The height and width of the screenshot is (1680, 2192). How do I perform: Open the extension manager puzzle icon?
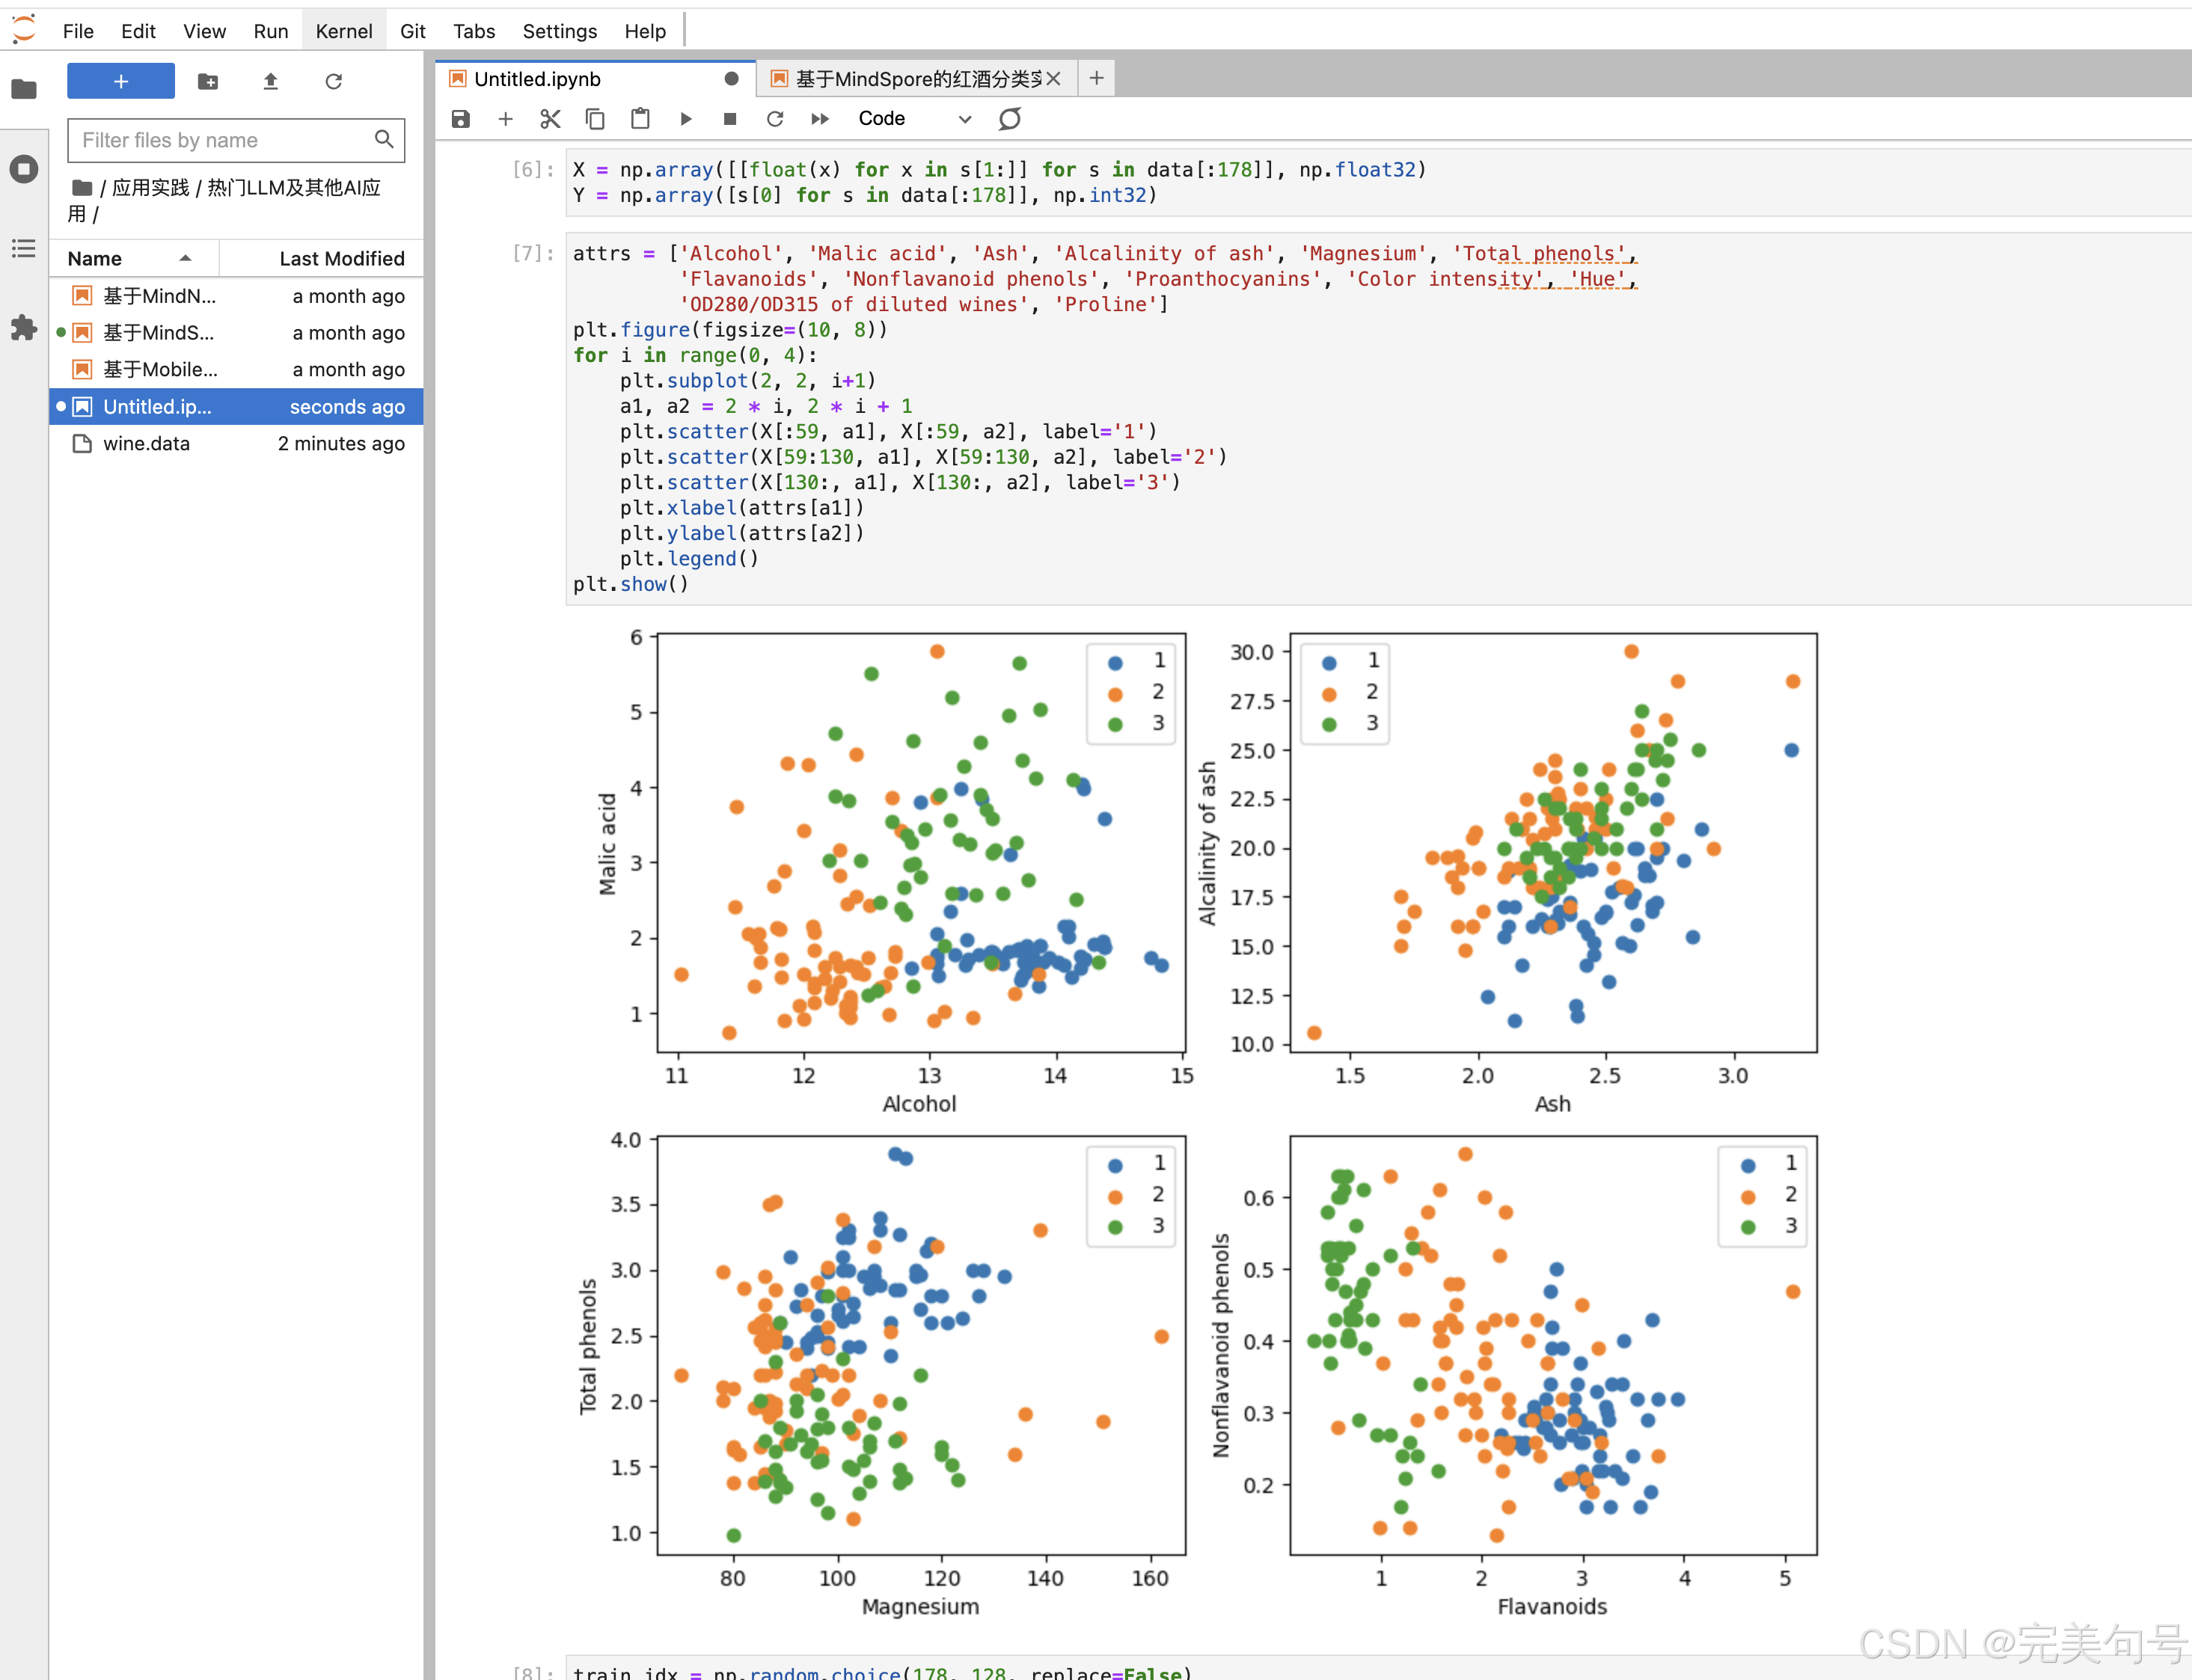pos(24,328)
